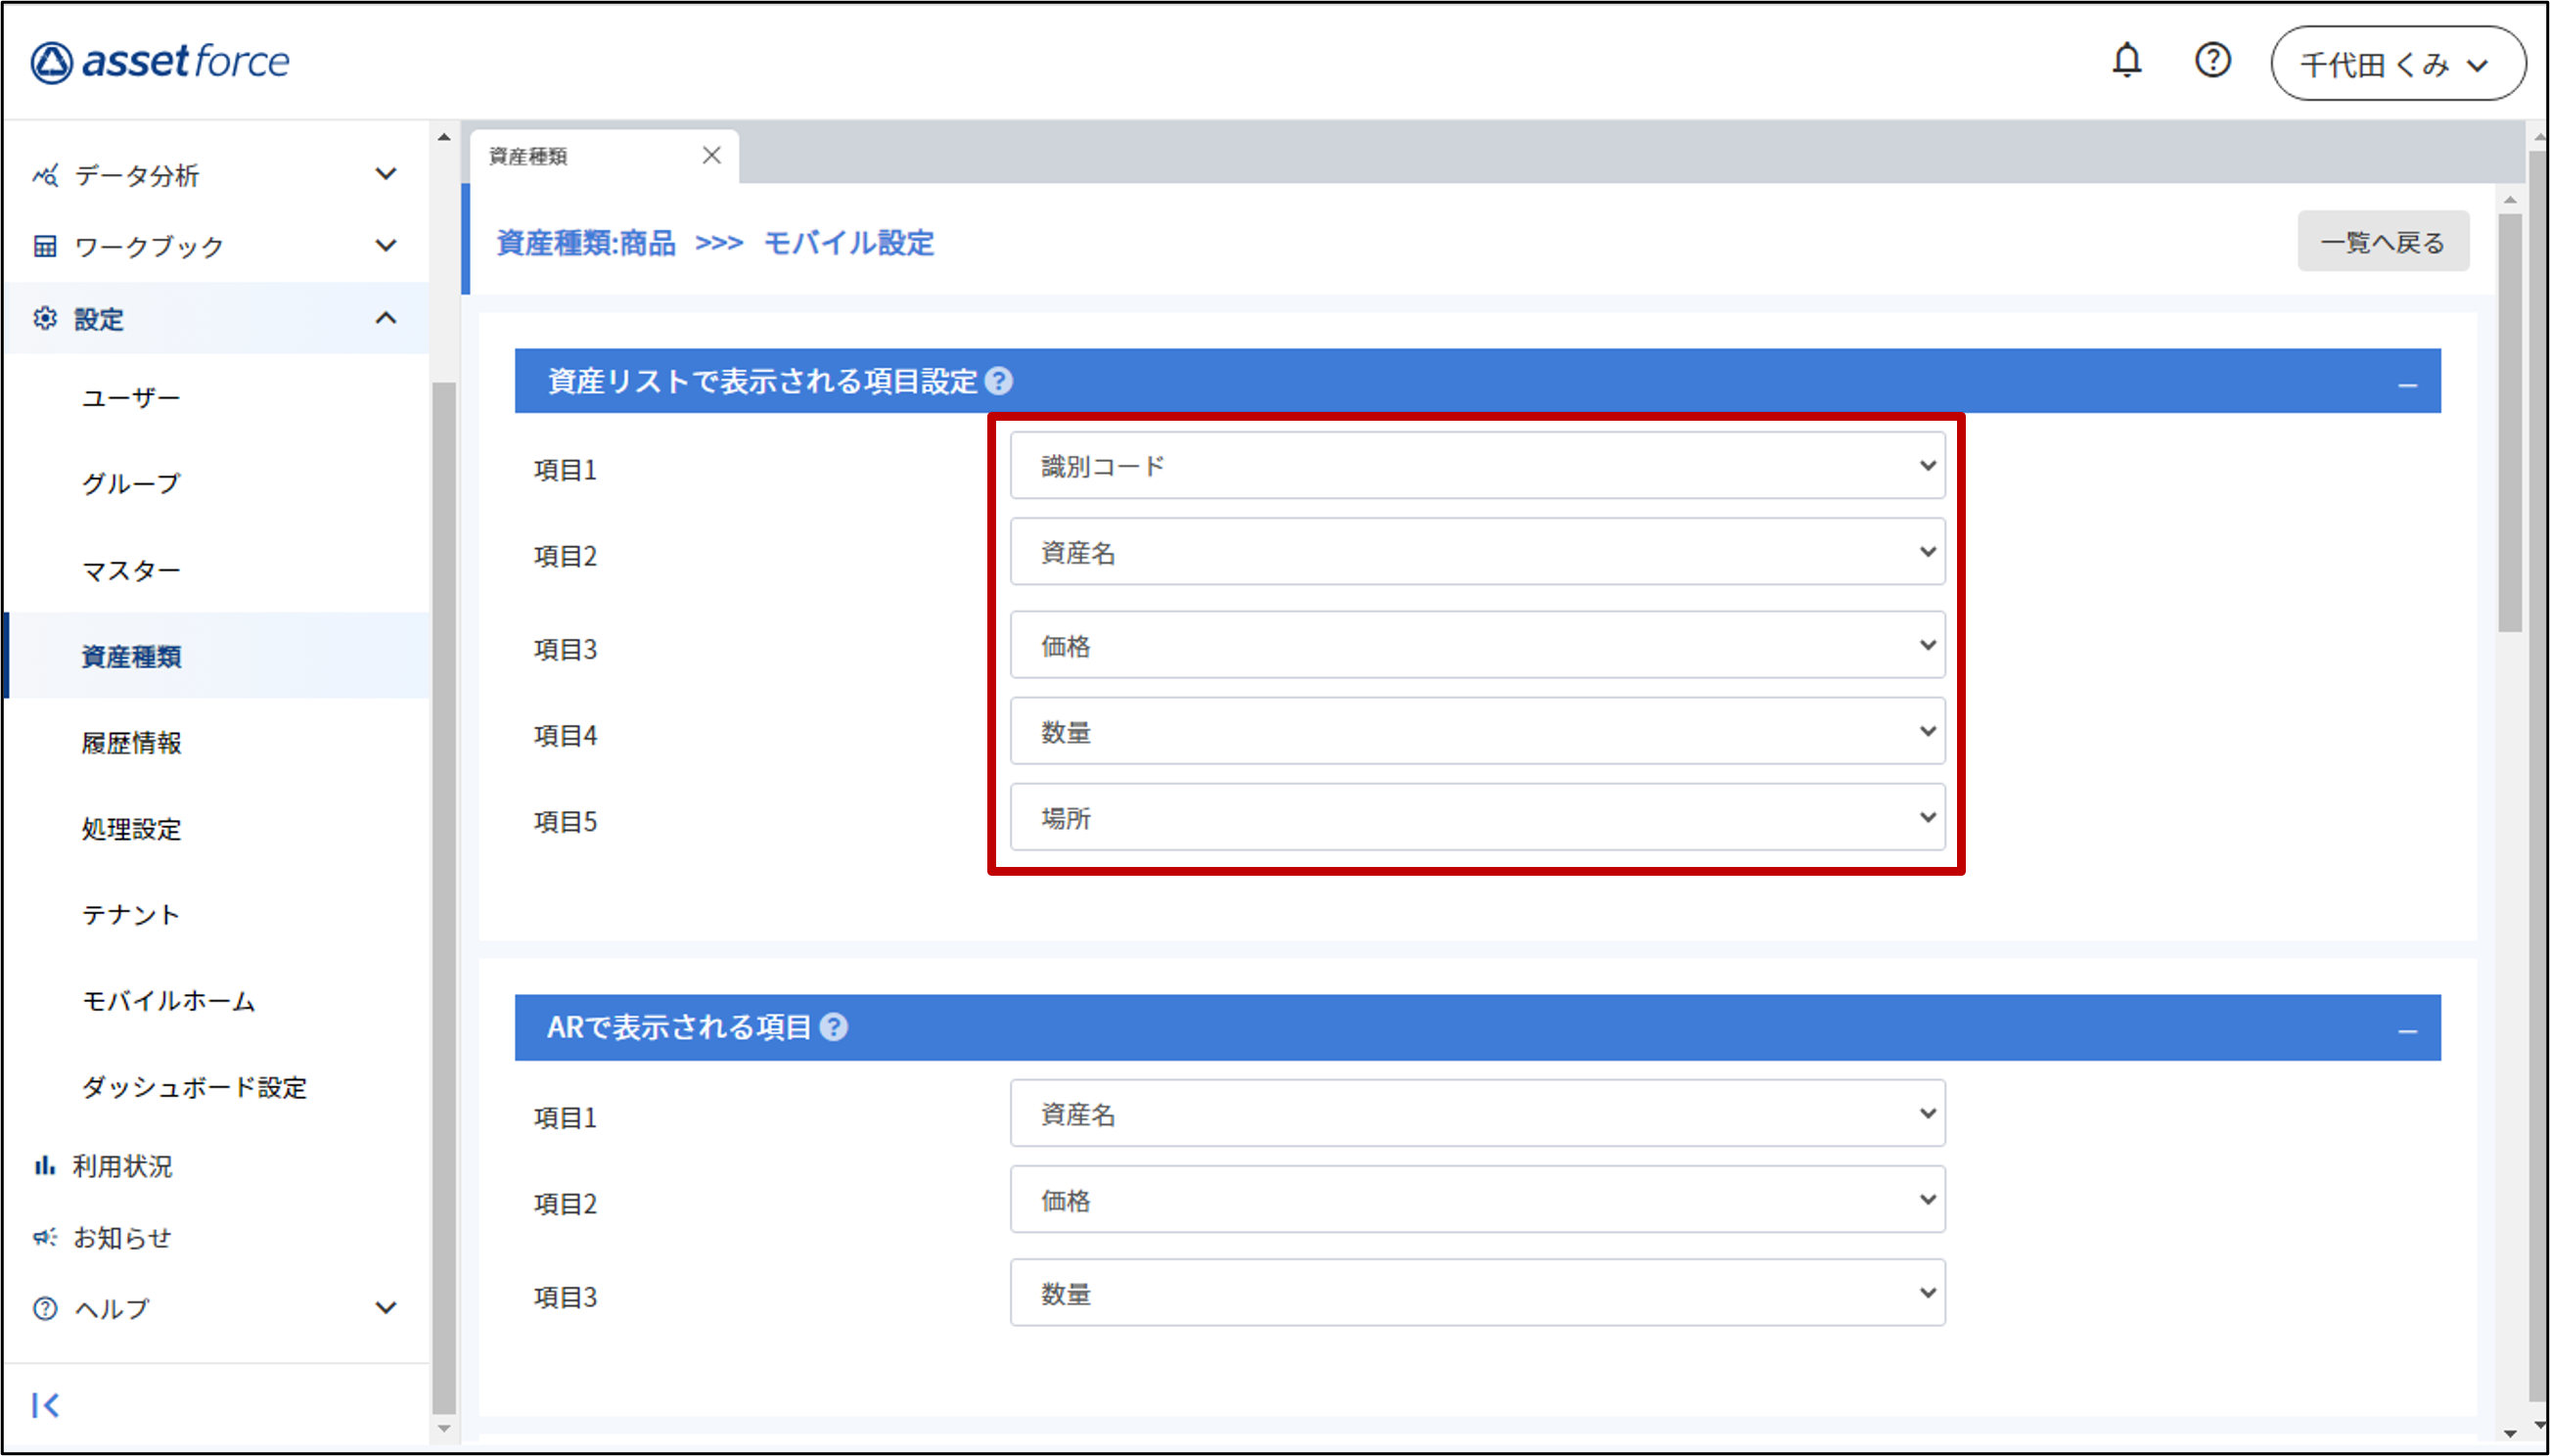Open the 識別コード dropdown for 項目1
This screenshot has height=1456, width=2550.
pyautogui.click(x=1476, y=466)
